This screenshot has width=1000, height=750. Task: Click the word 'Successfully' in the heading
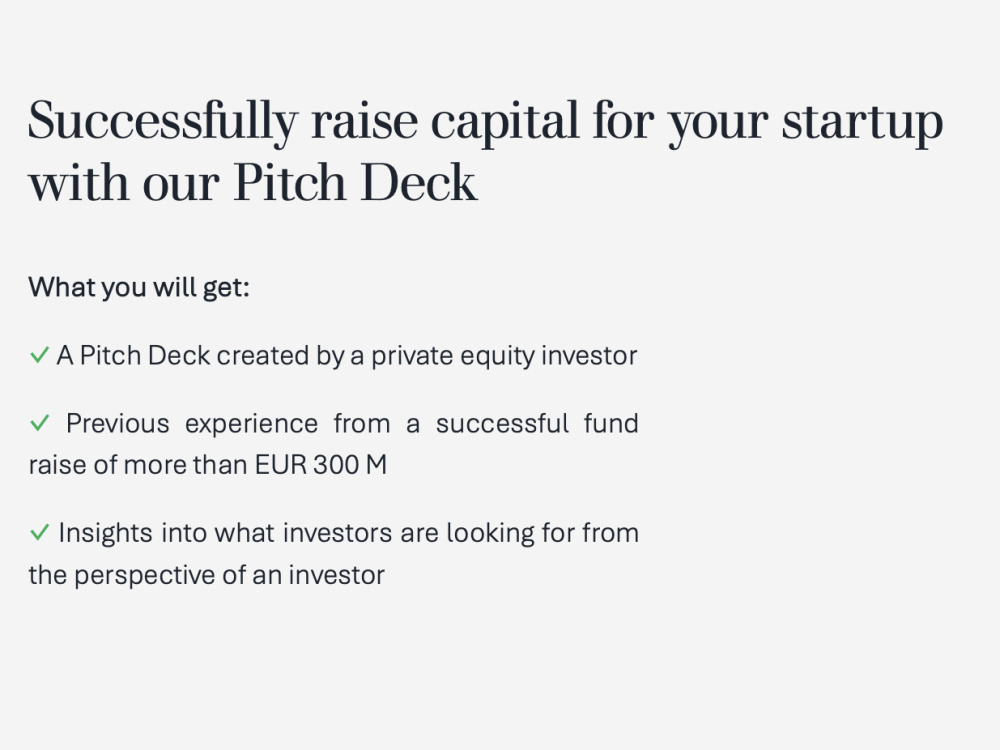(x=163, y=122)
